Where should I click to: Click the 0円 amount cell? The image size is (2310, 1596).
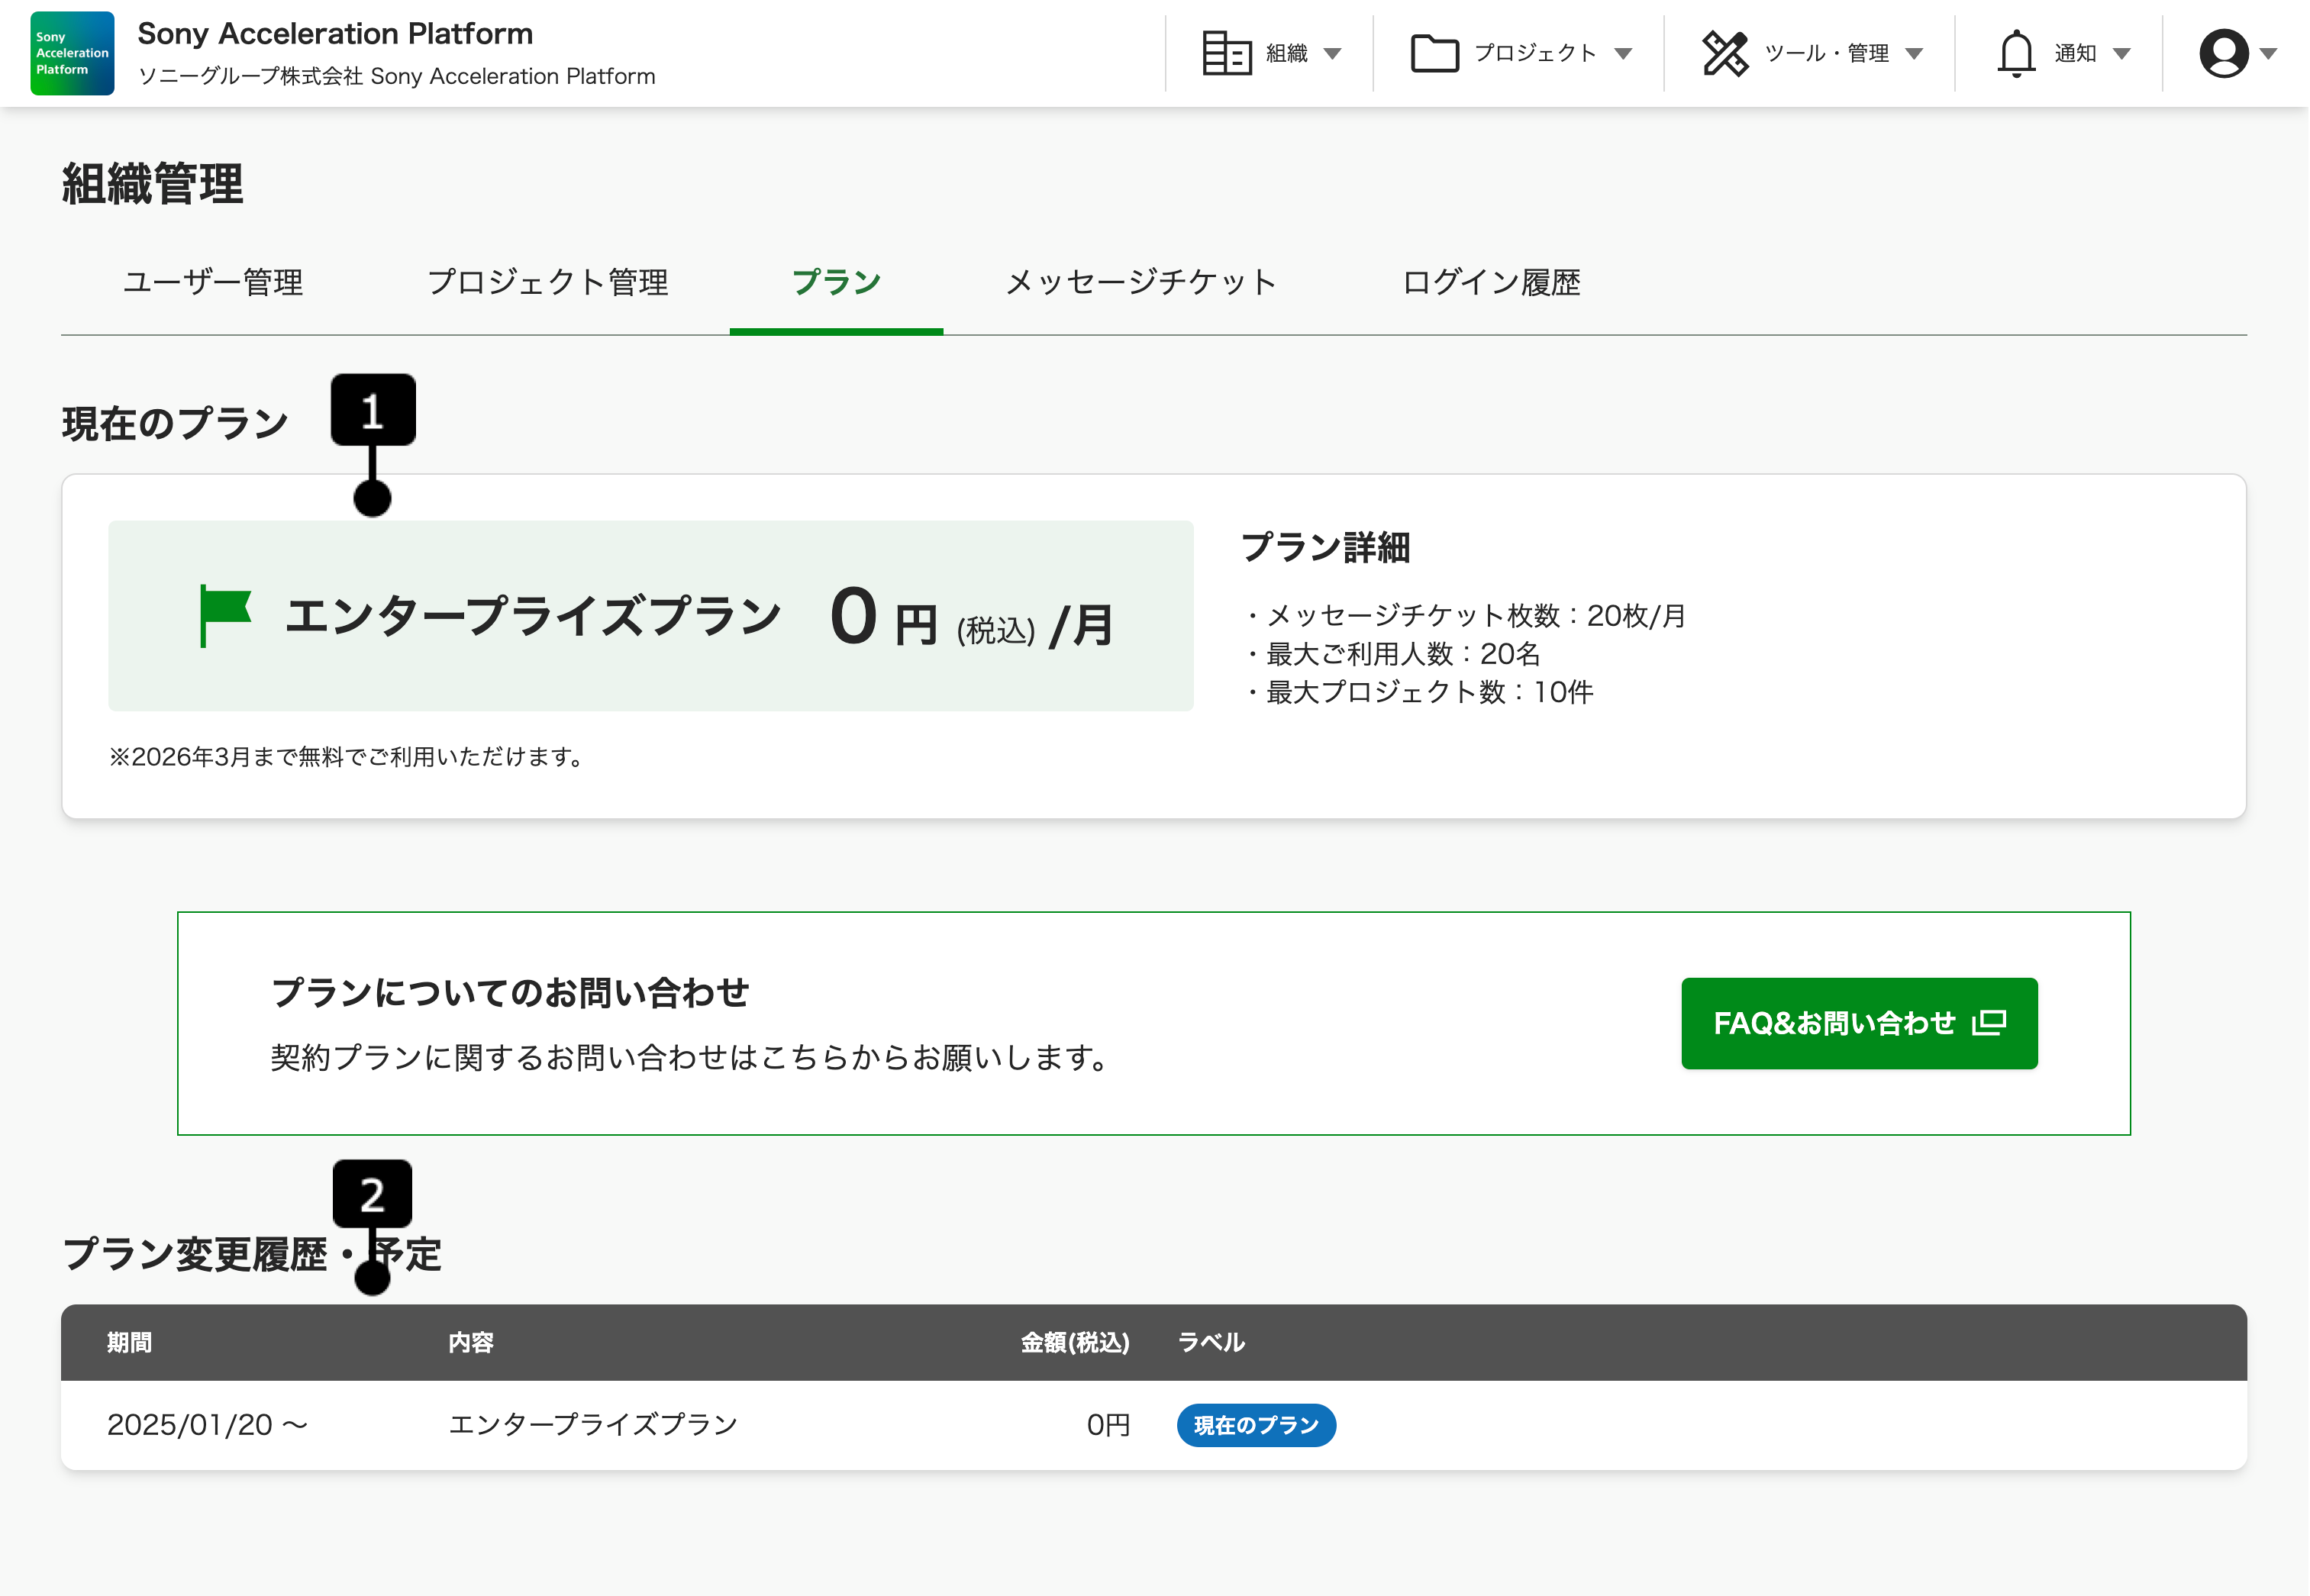(1109, 1425)
